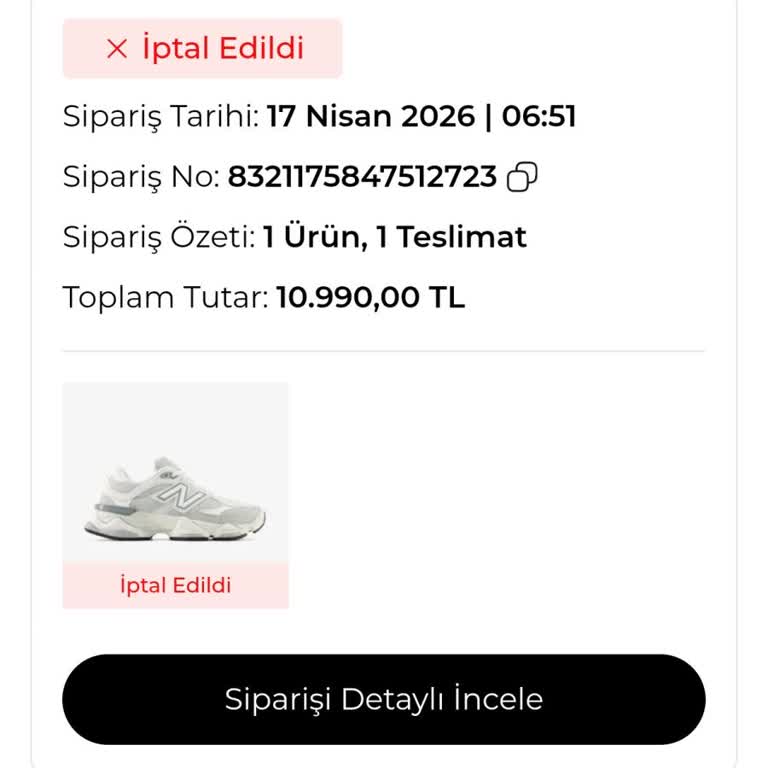Image resolution: width=768 pixels, height=768 pixels.
Task: Click the divider line above product image
Action: click(x=384, y=351)
